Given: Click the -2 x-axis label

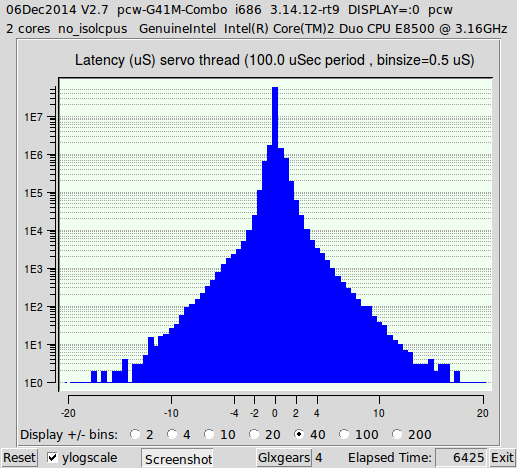Looking at the screenshot, I should click(x=254, y=413).
